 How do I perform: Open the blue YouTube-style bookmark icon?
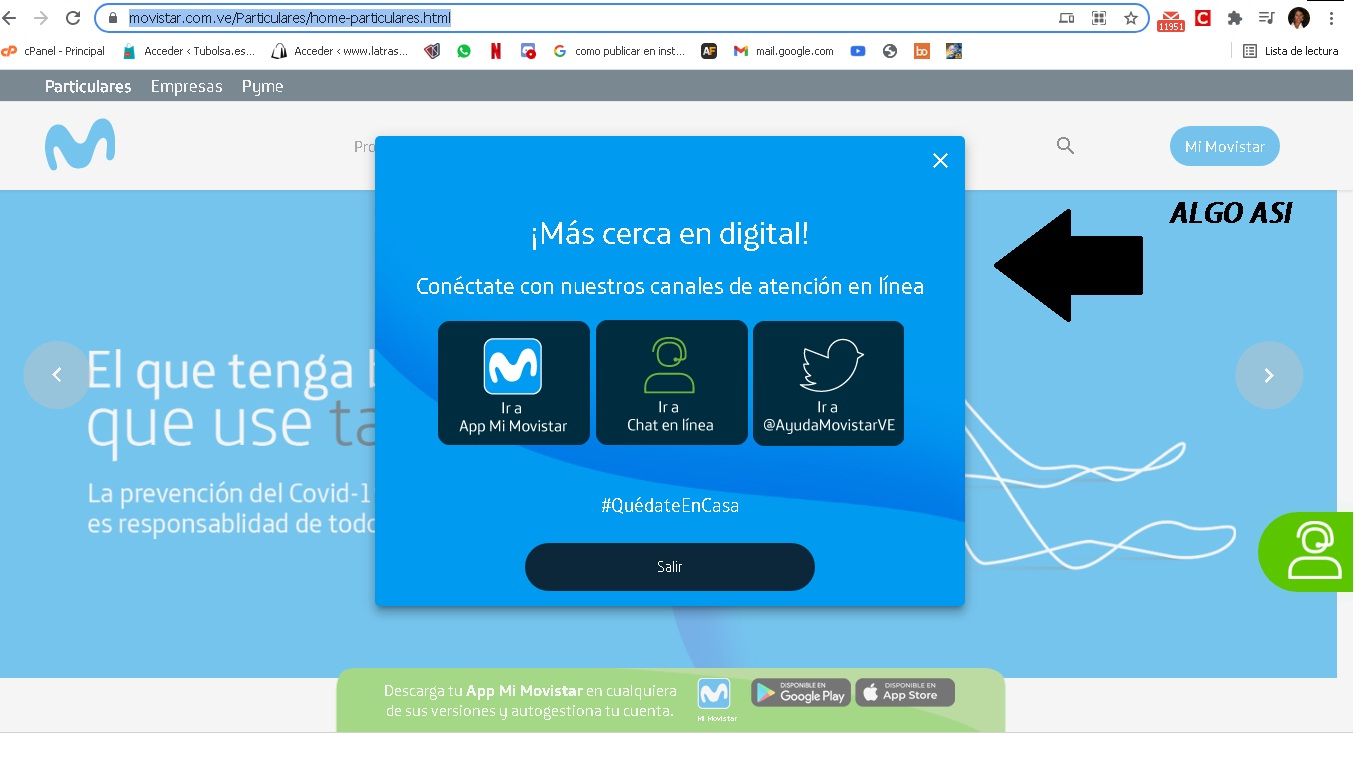coord(858,51)
